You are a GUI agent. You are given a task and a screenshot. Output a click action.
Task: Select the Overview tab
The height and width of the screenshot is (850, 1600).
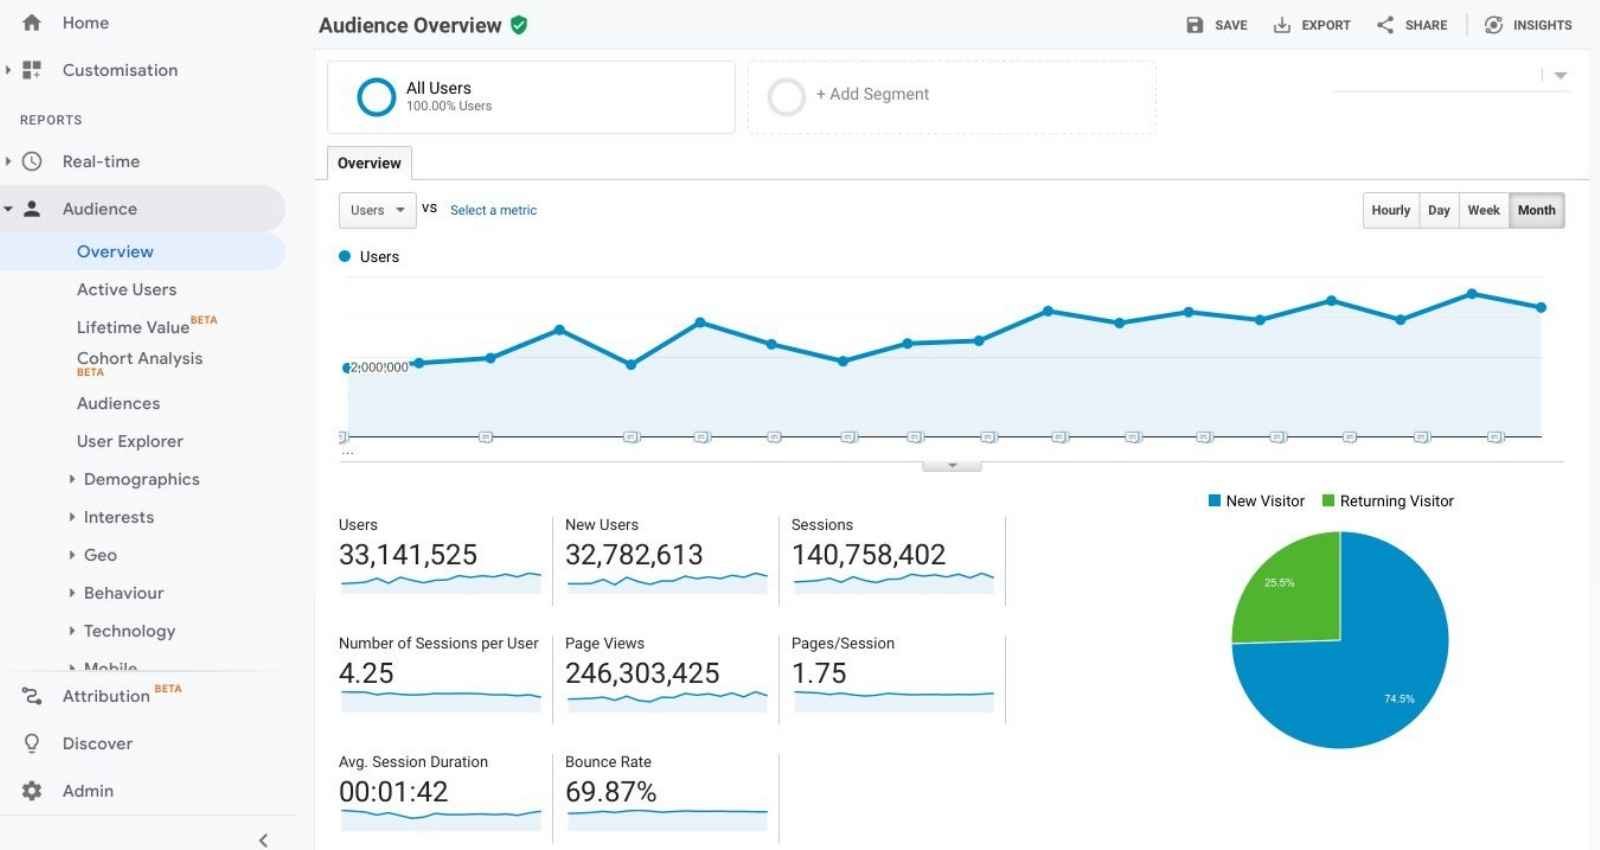(x=369, y=163)
